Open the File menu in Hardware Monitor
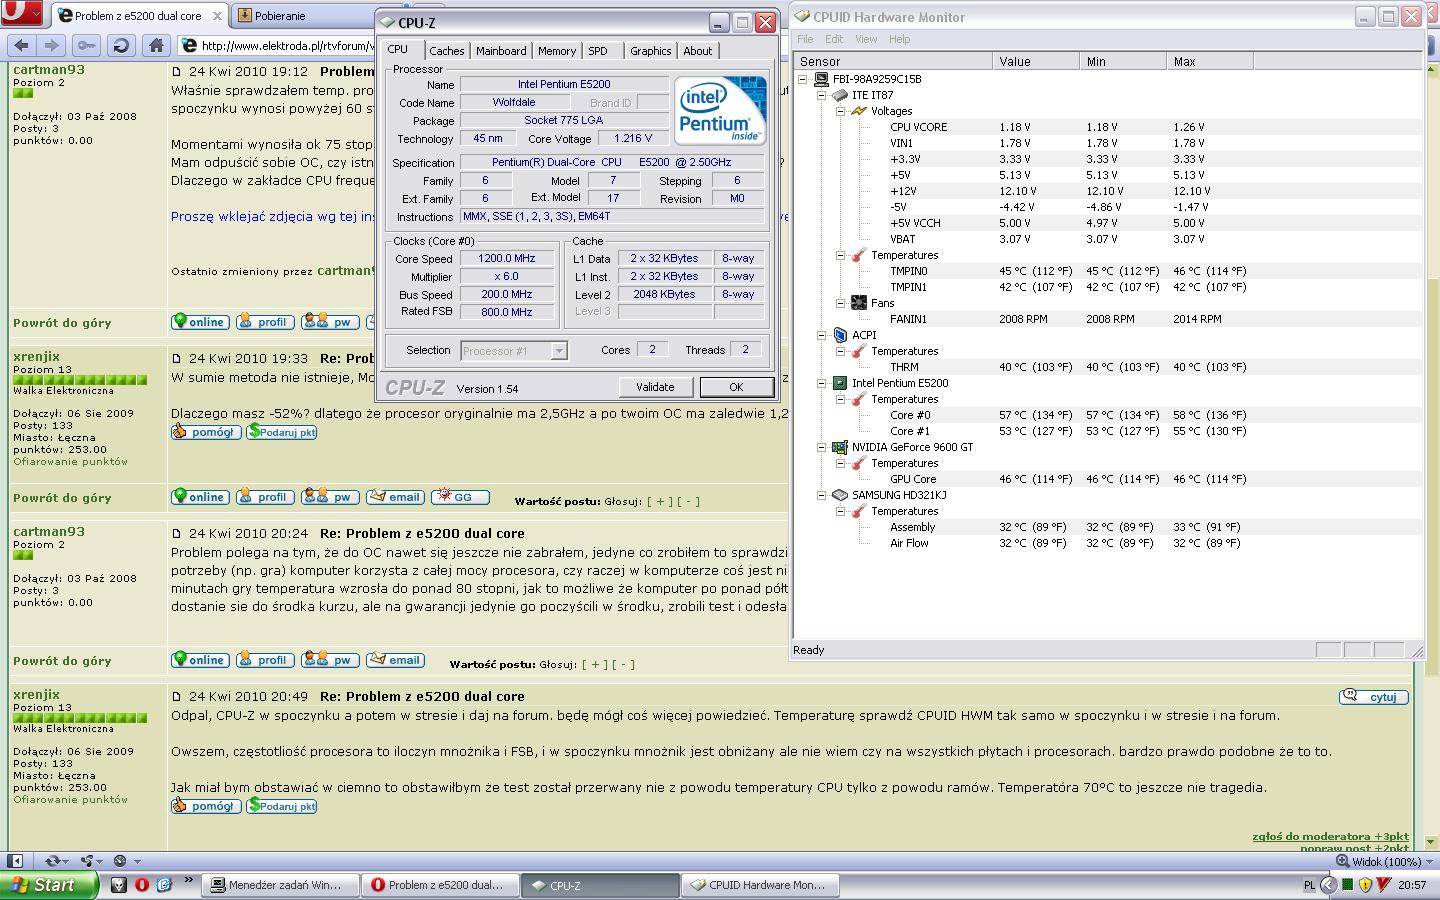 pyautogui.click(x=805, y=39)
